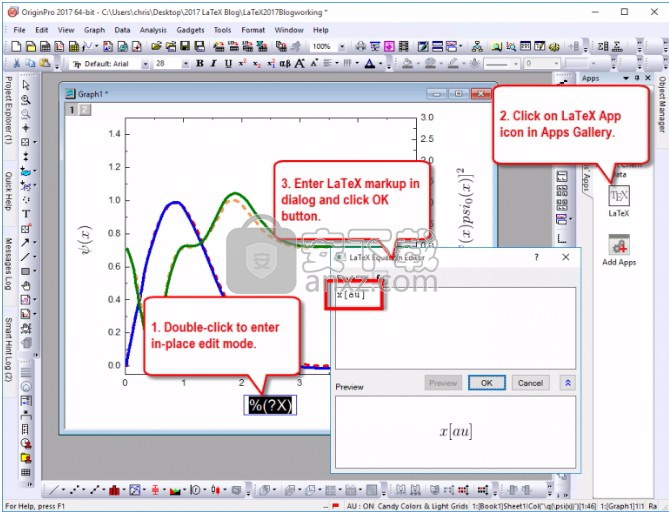Toggle combined super-subscript formatting
669x512 pixels.
tap(271, 64)
